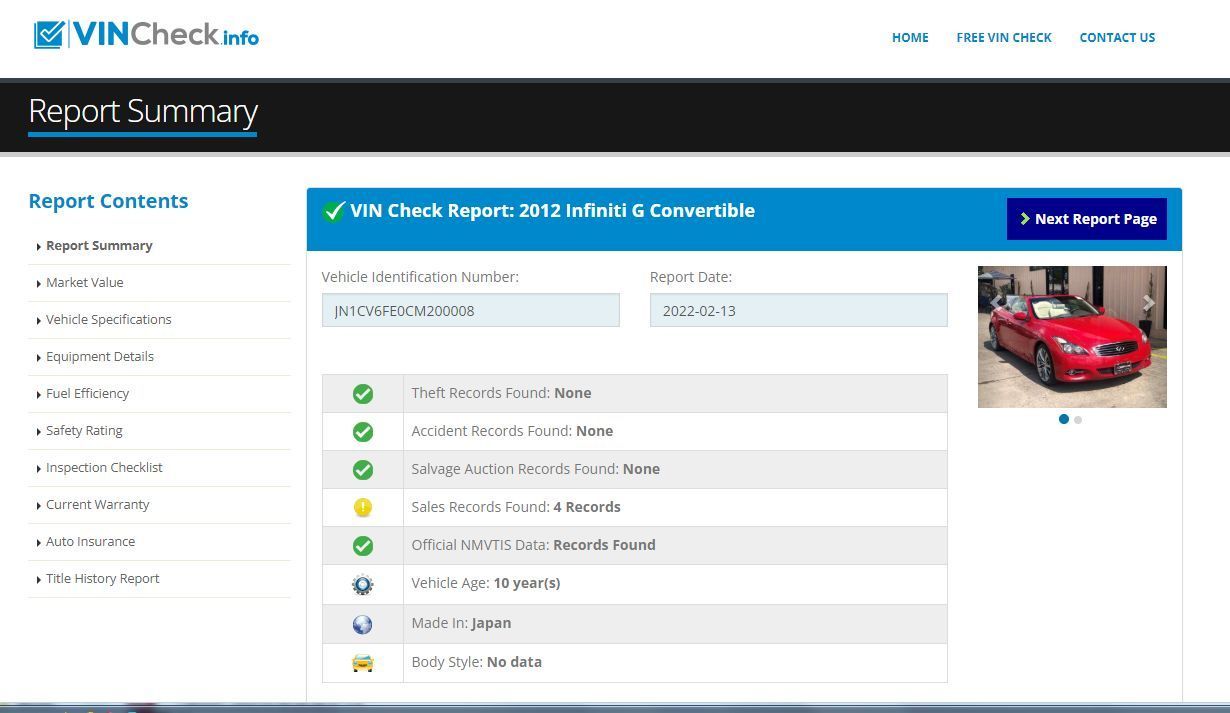Click the red Infiniti convertible photo
Viewport: 1230px width, 713px height.
point(1072,337)
